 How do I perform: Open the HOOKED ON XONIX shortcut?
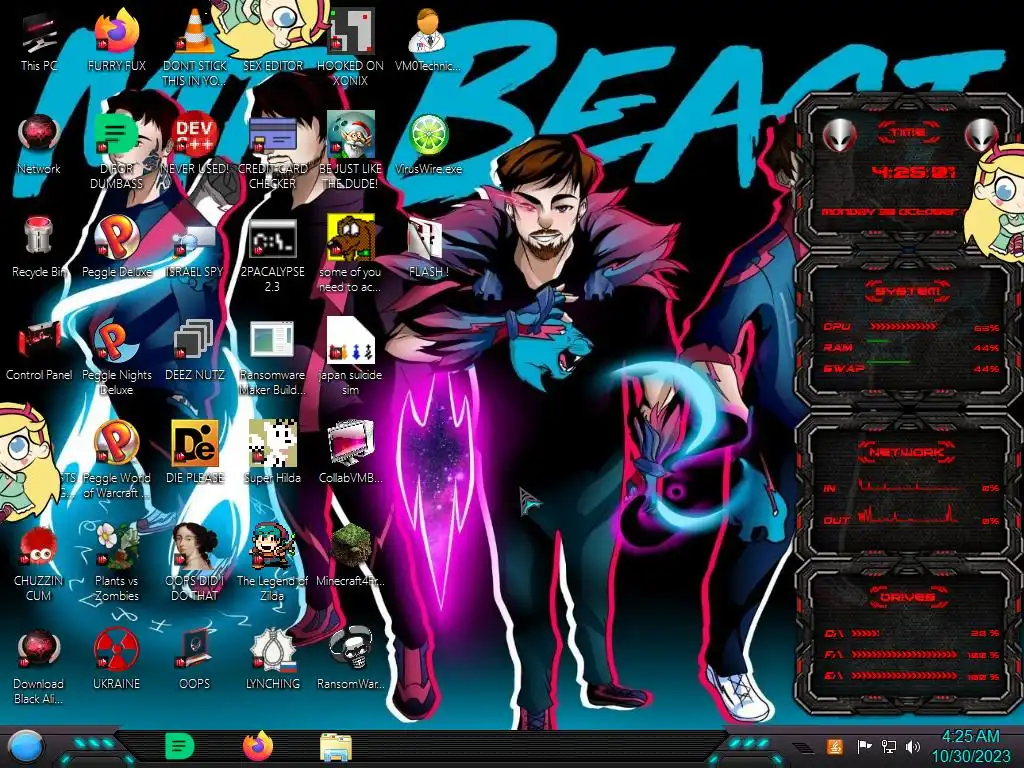click(351, 46)
